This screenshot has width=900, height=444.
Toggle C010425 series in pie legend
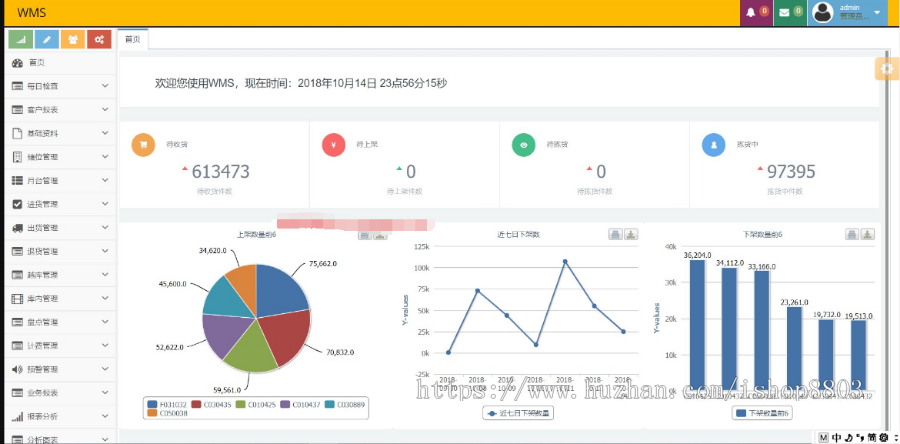[254, 404]
